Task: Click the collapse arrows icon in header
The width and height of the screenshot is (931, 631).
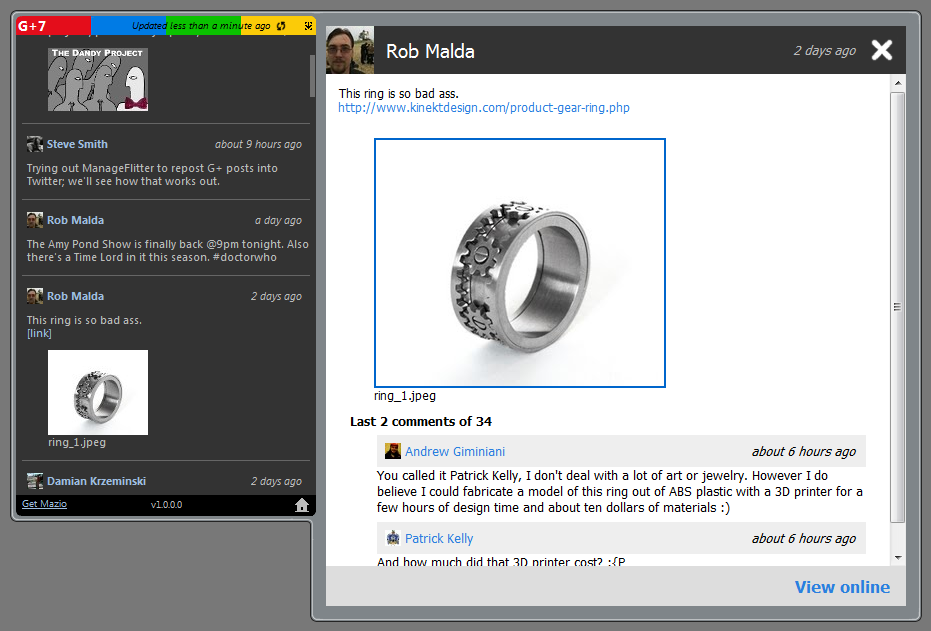Action: (307, 26)
